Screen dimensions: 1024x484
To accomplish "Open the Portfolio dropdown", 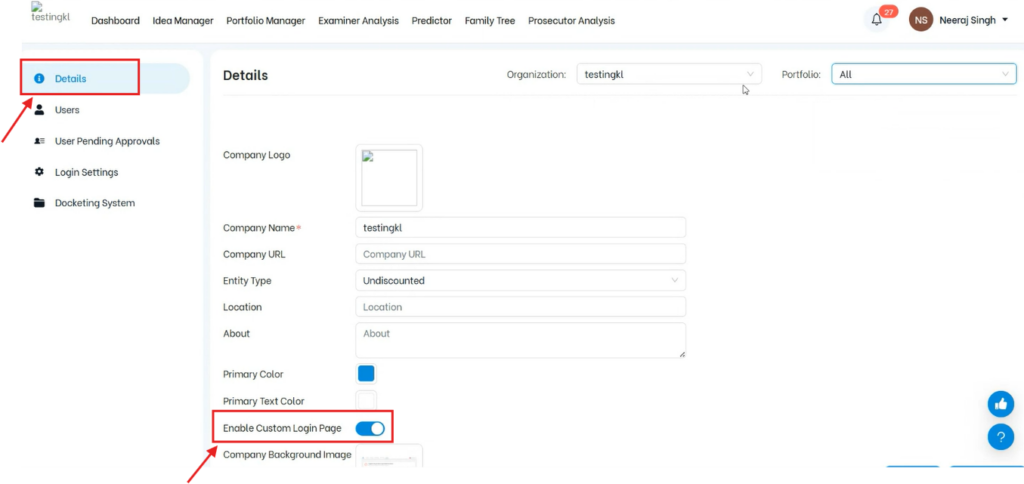I will 923,74.
